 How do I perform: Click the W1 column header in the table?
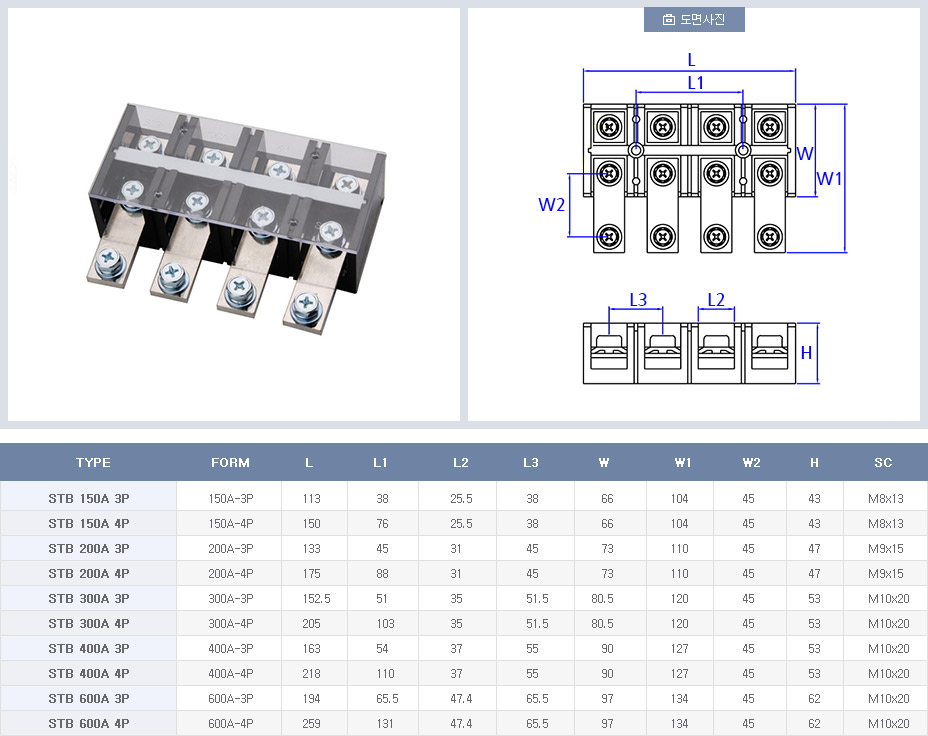click(683, 463)
